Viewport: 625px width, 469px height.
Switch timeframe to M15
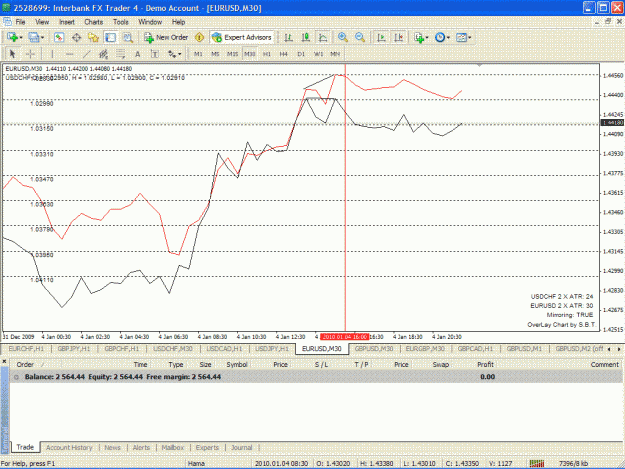pos(232,54)
